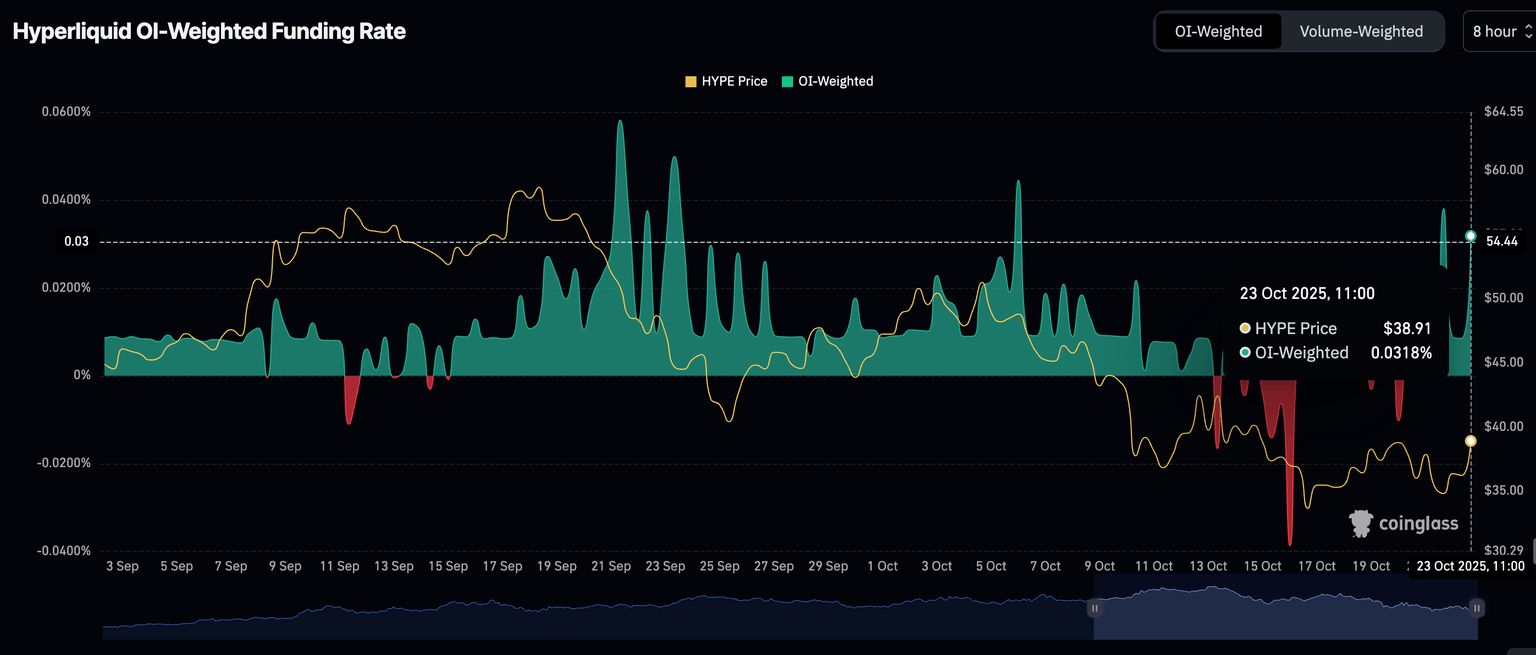Click the green dot in the tooltip

tap(1245, 352)
